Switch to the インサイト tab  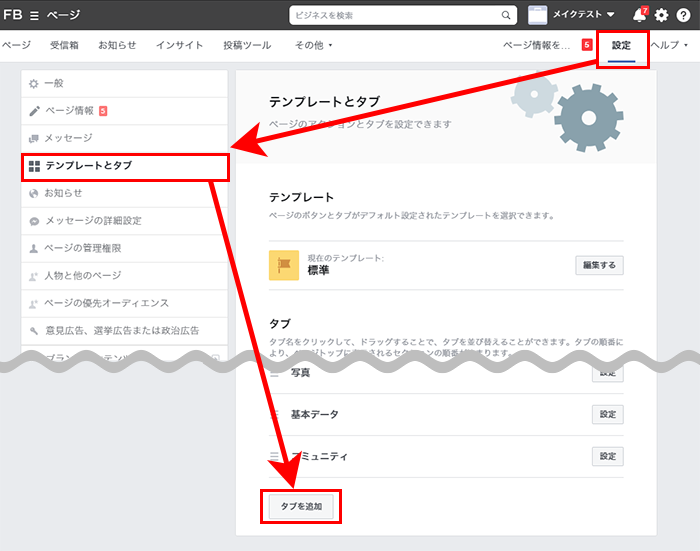coord(179,45)
